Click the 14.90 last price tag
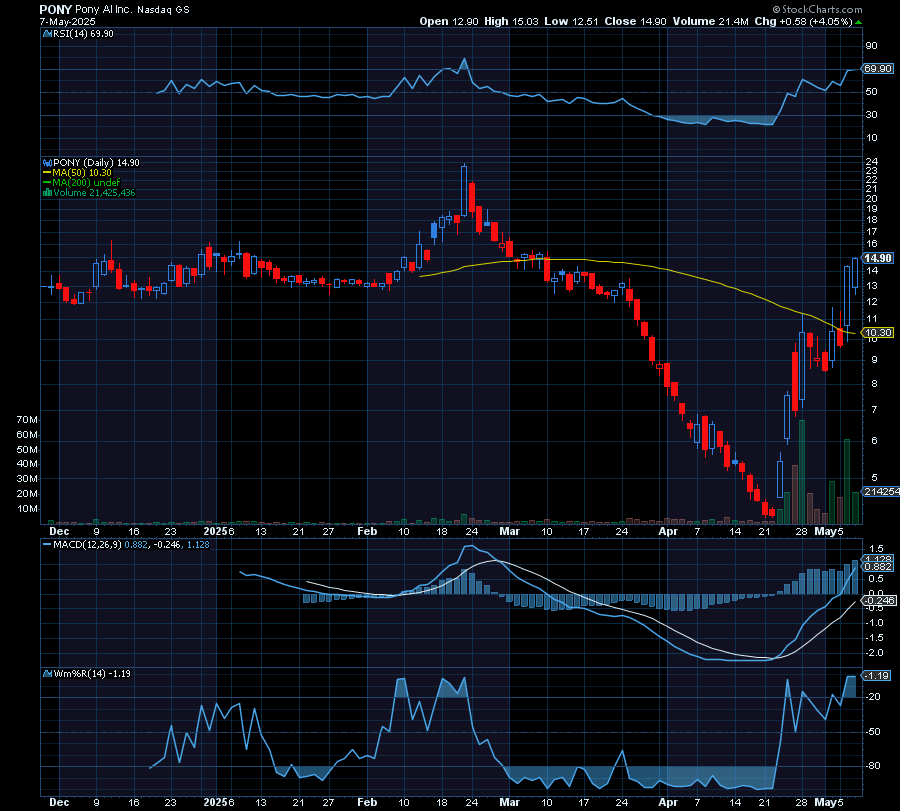Screen dimensions: 900x811 (877, 258)
